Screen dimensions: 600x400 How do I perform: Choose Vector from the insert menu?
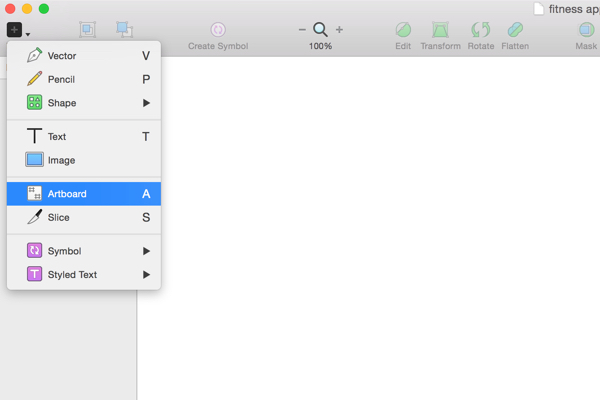click(x=84, y=56)
